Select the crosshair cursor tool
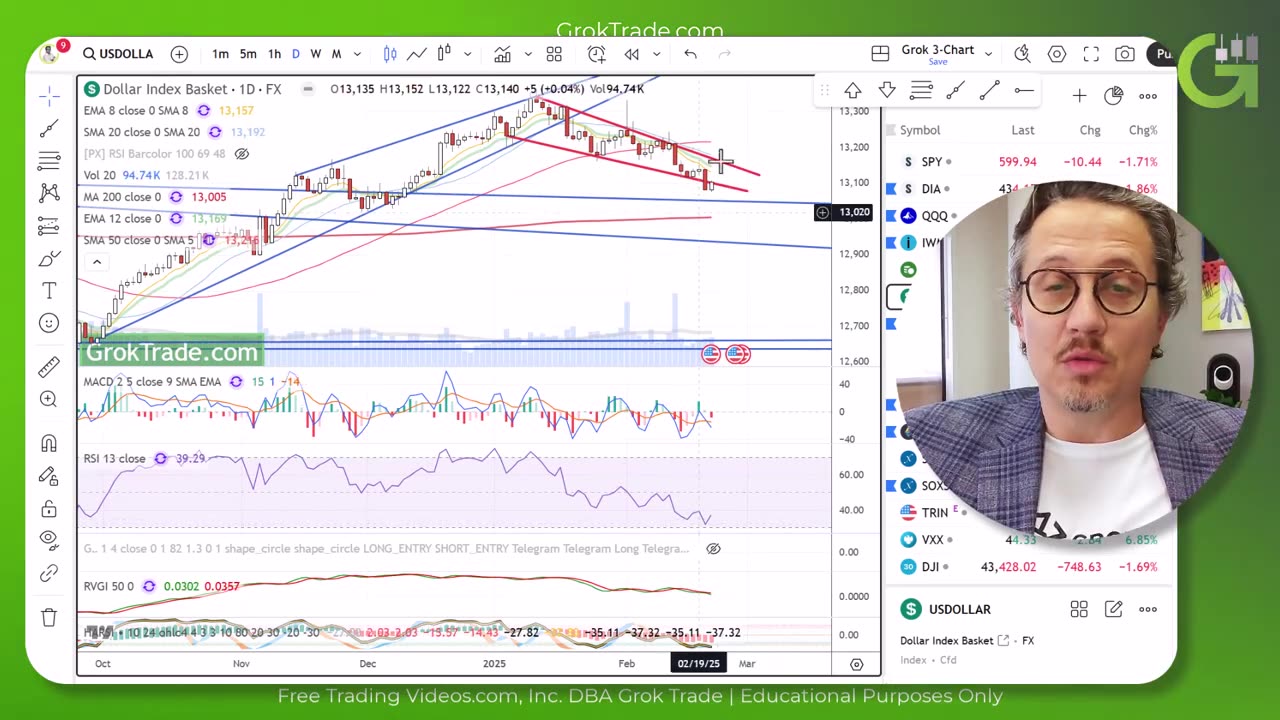The width and height of the screenshot is (1280, 720). [48, 96]
